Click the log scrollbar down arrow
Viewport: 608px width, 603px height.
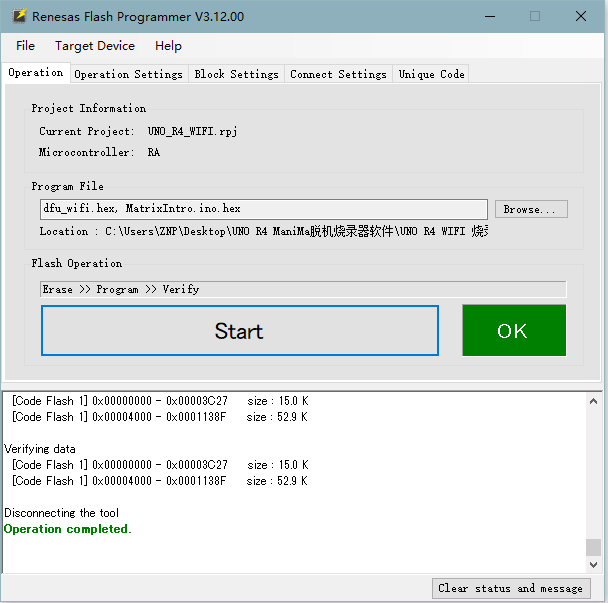(593, 565)
